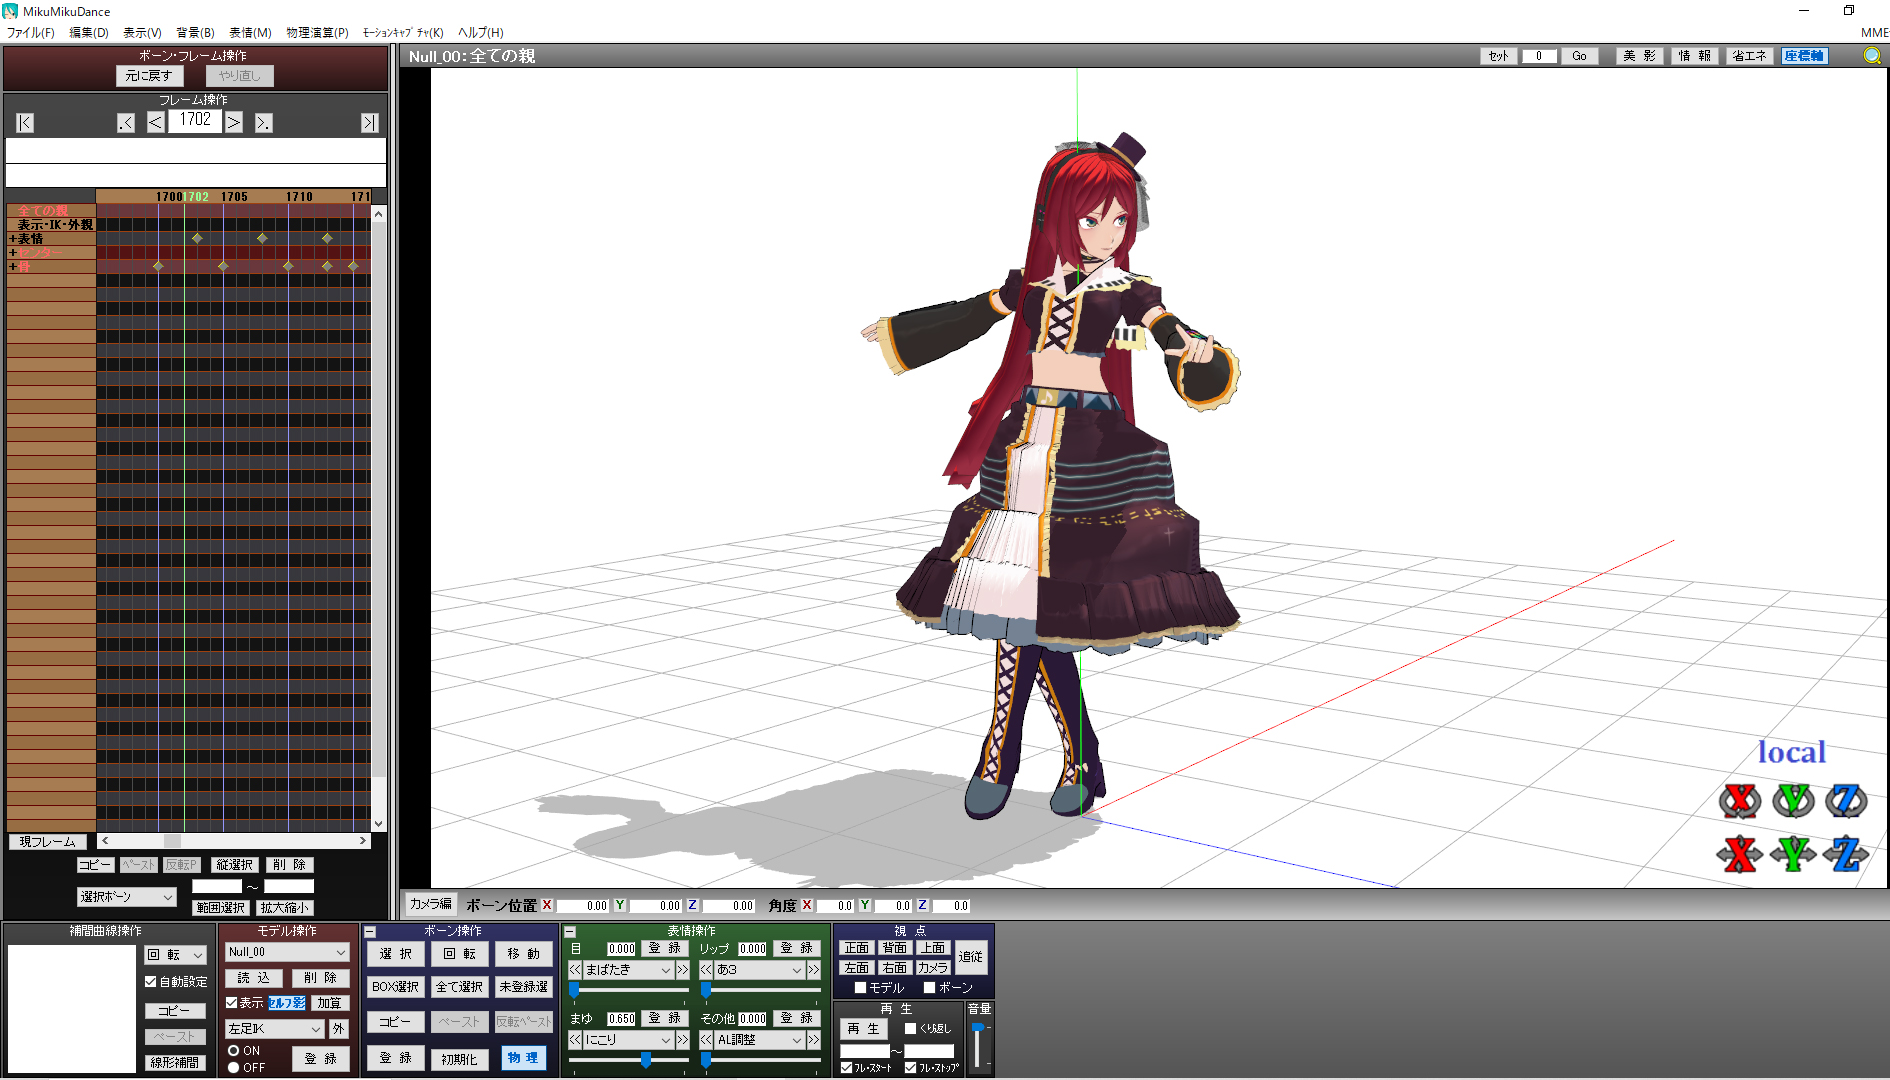The width and height of the screenshot is (1890, 1080).
Task: Open the ヘルプ(H) menu
Action: click(x=481, y=32)
